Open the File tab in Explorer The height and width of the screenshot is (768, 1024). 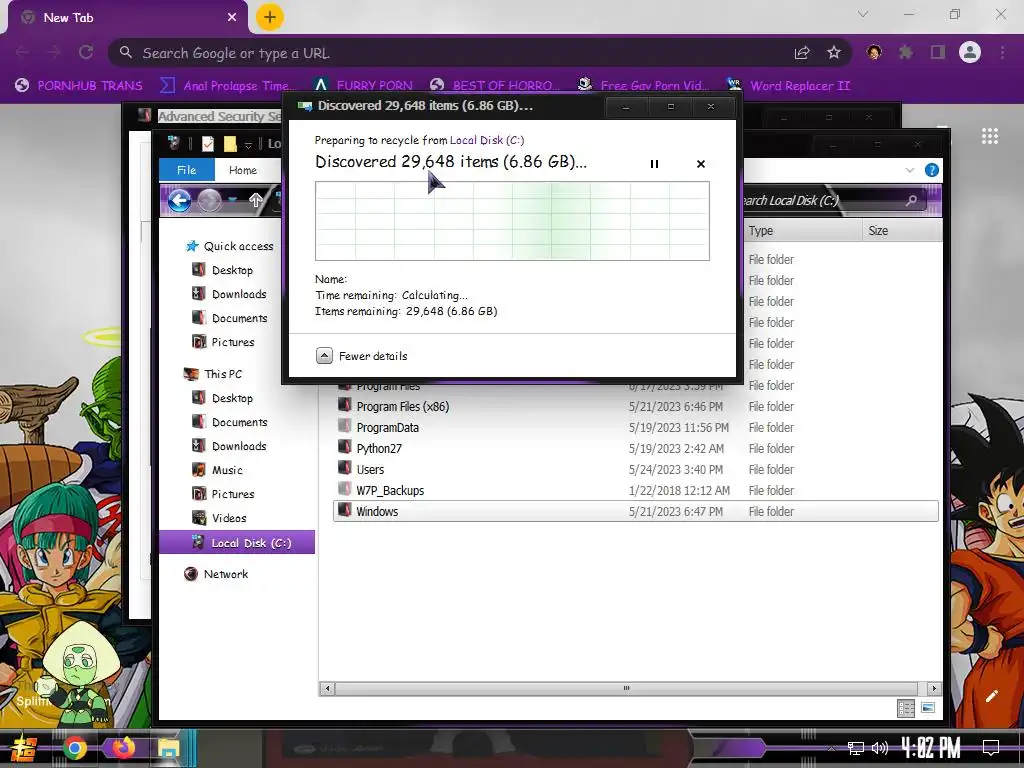tap(187, 170)
